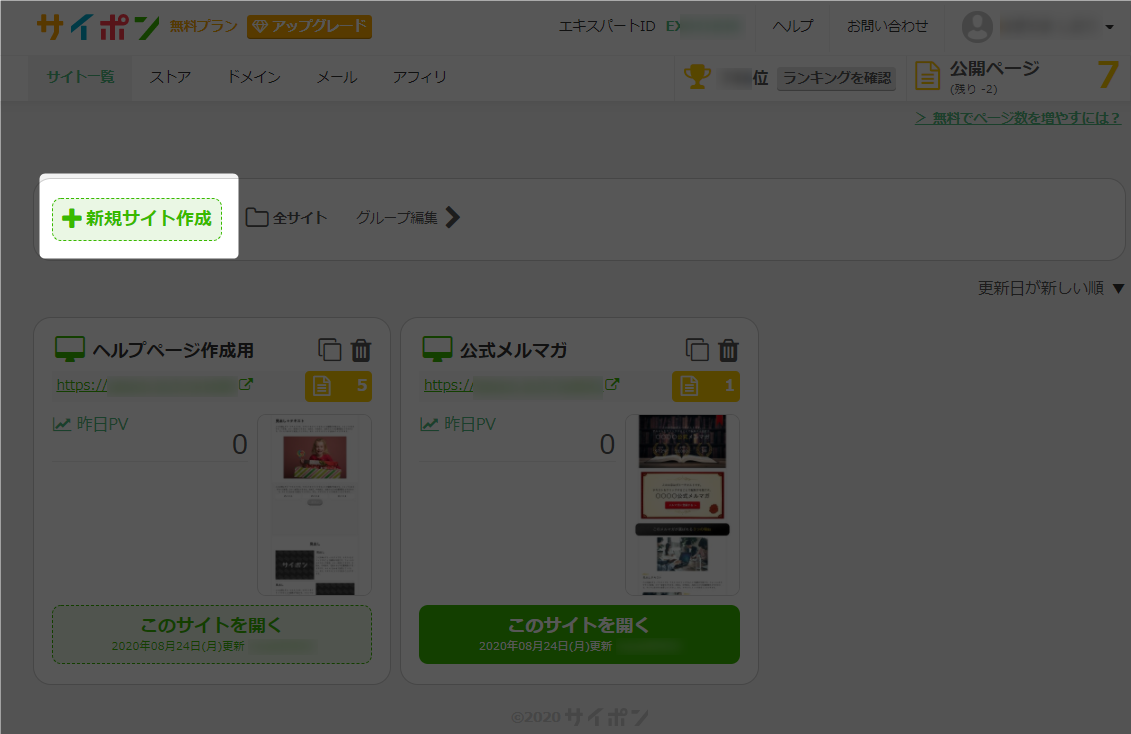Image resolution: width=1131 pixels, height=734 pixels.
Task: Click page count badge showing 5
Action: coord(338,386)
